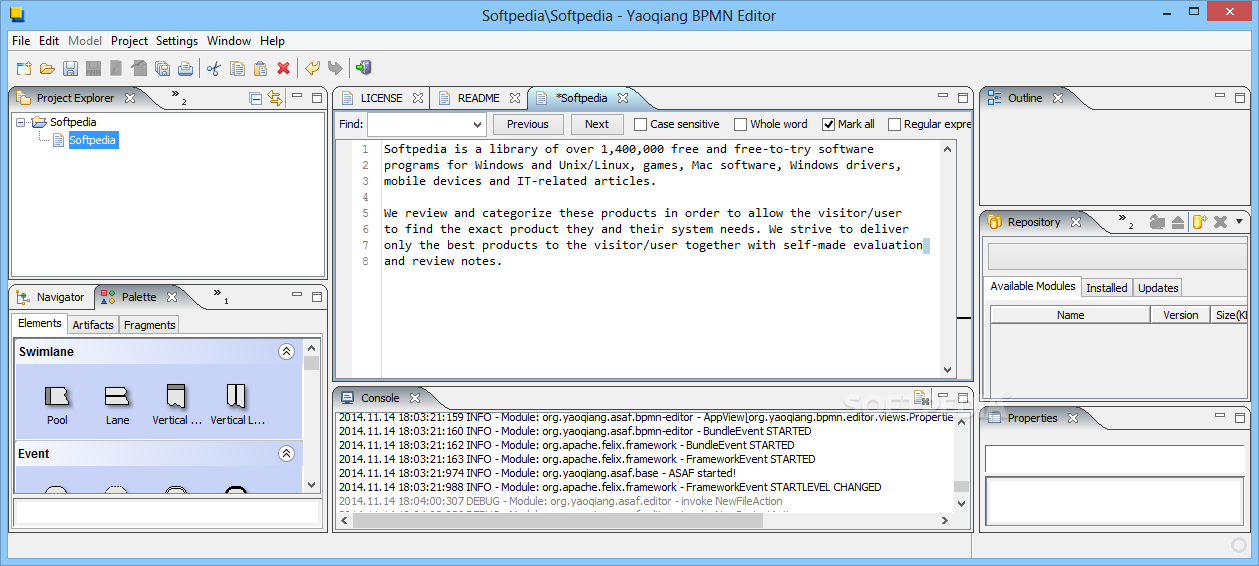
Task: Click the Palette vertical scrollbar down arrow
Action: (x=311, y=485)
